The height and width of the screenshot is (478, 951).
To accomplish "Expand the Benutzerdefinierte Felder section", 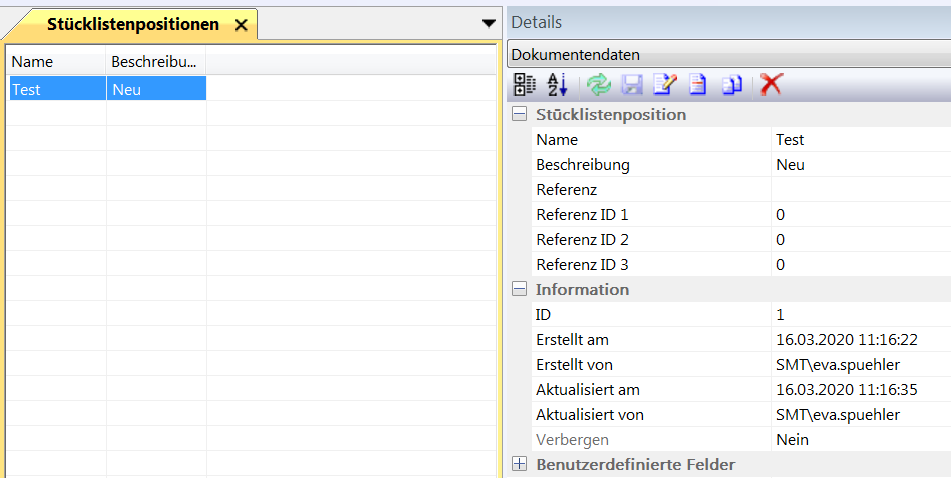I will pos(519,465).
